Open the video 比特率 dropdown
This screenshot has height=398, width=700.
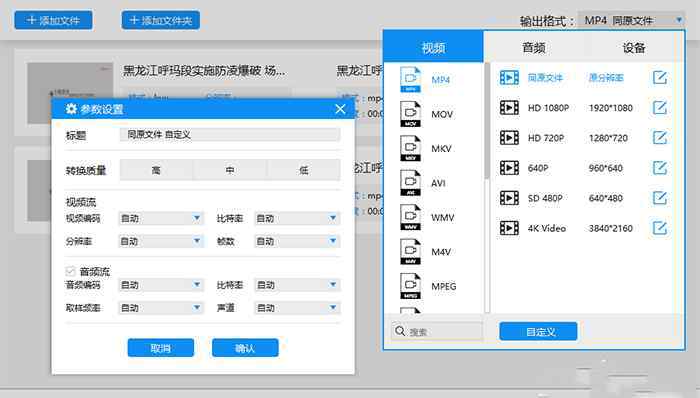click(297, 218)
